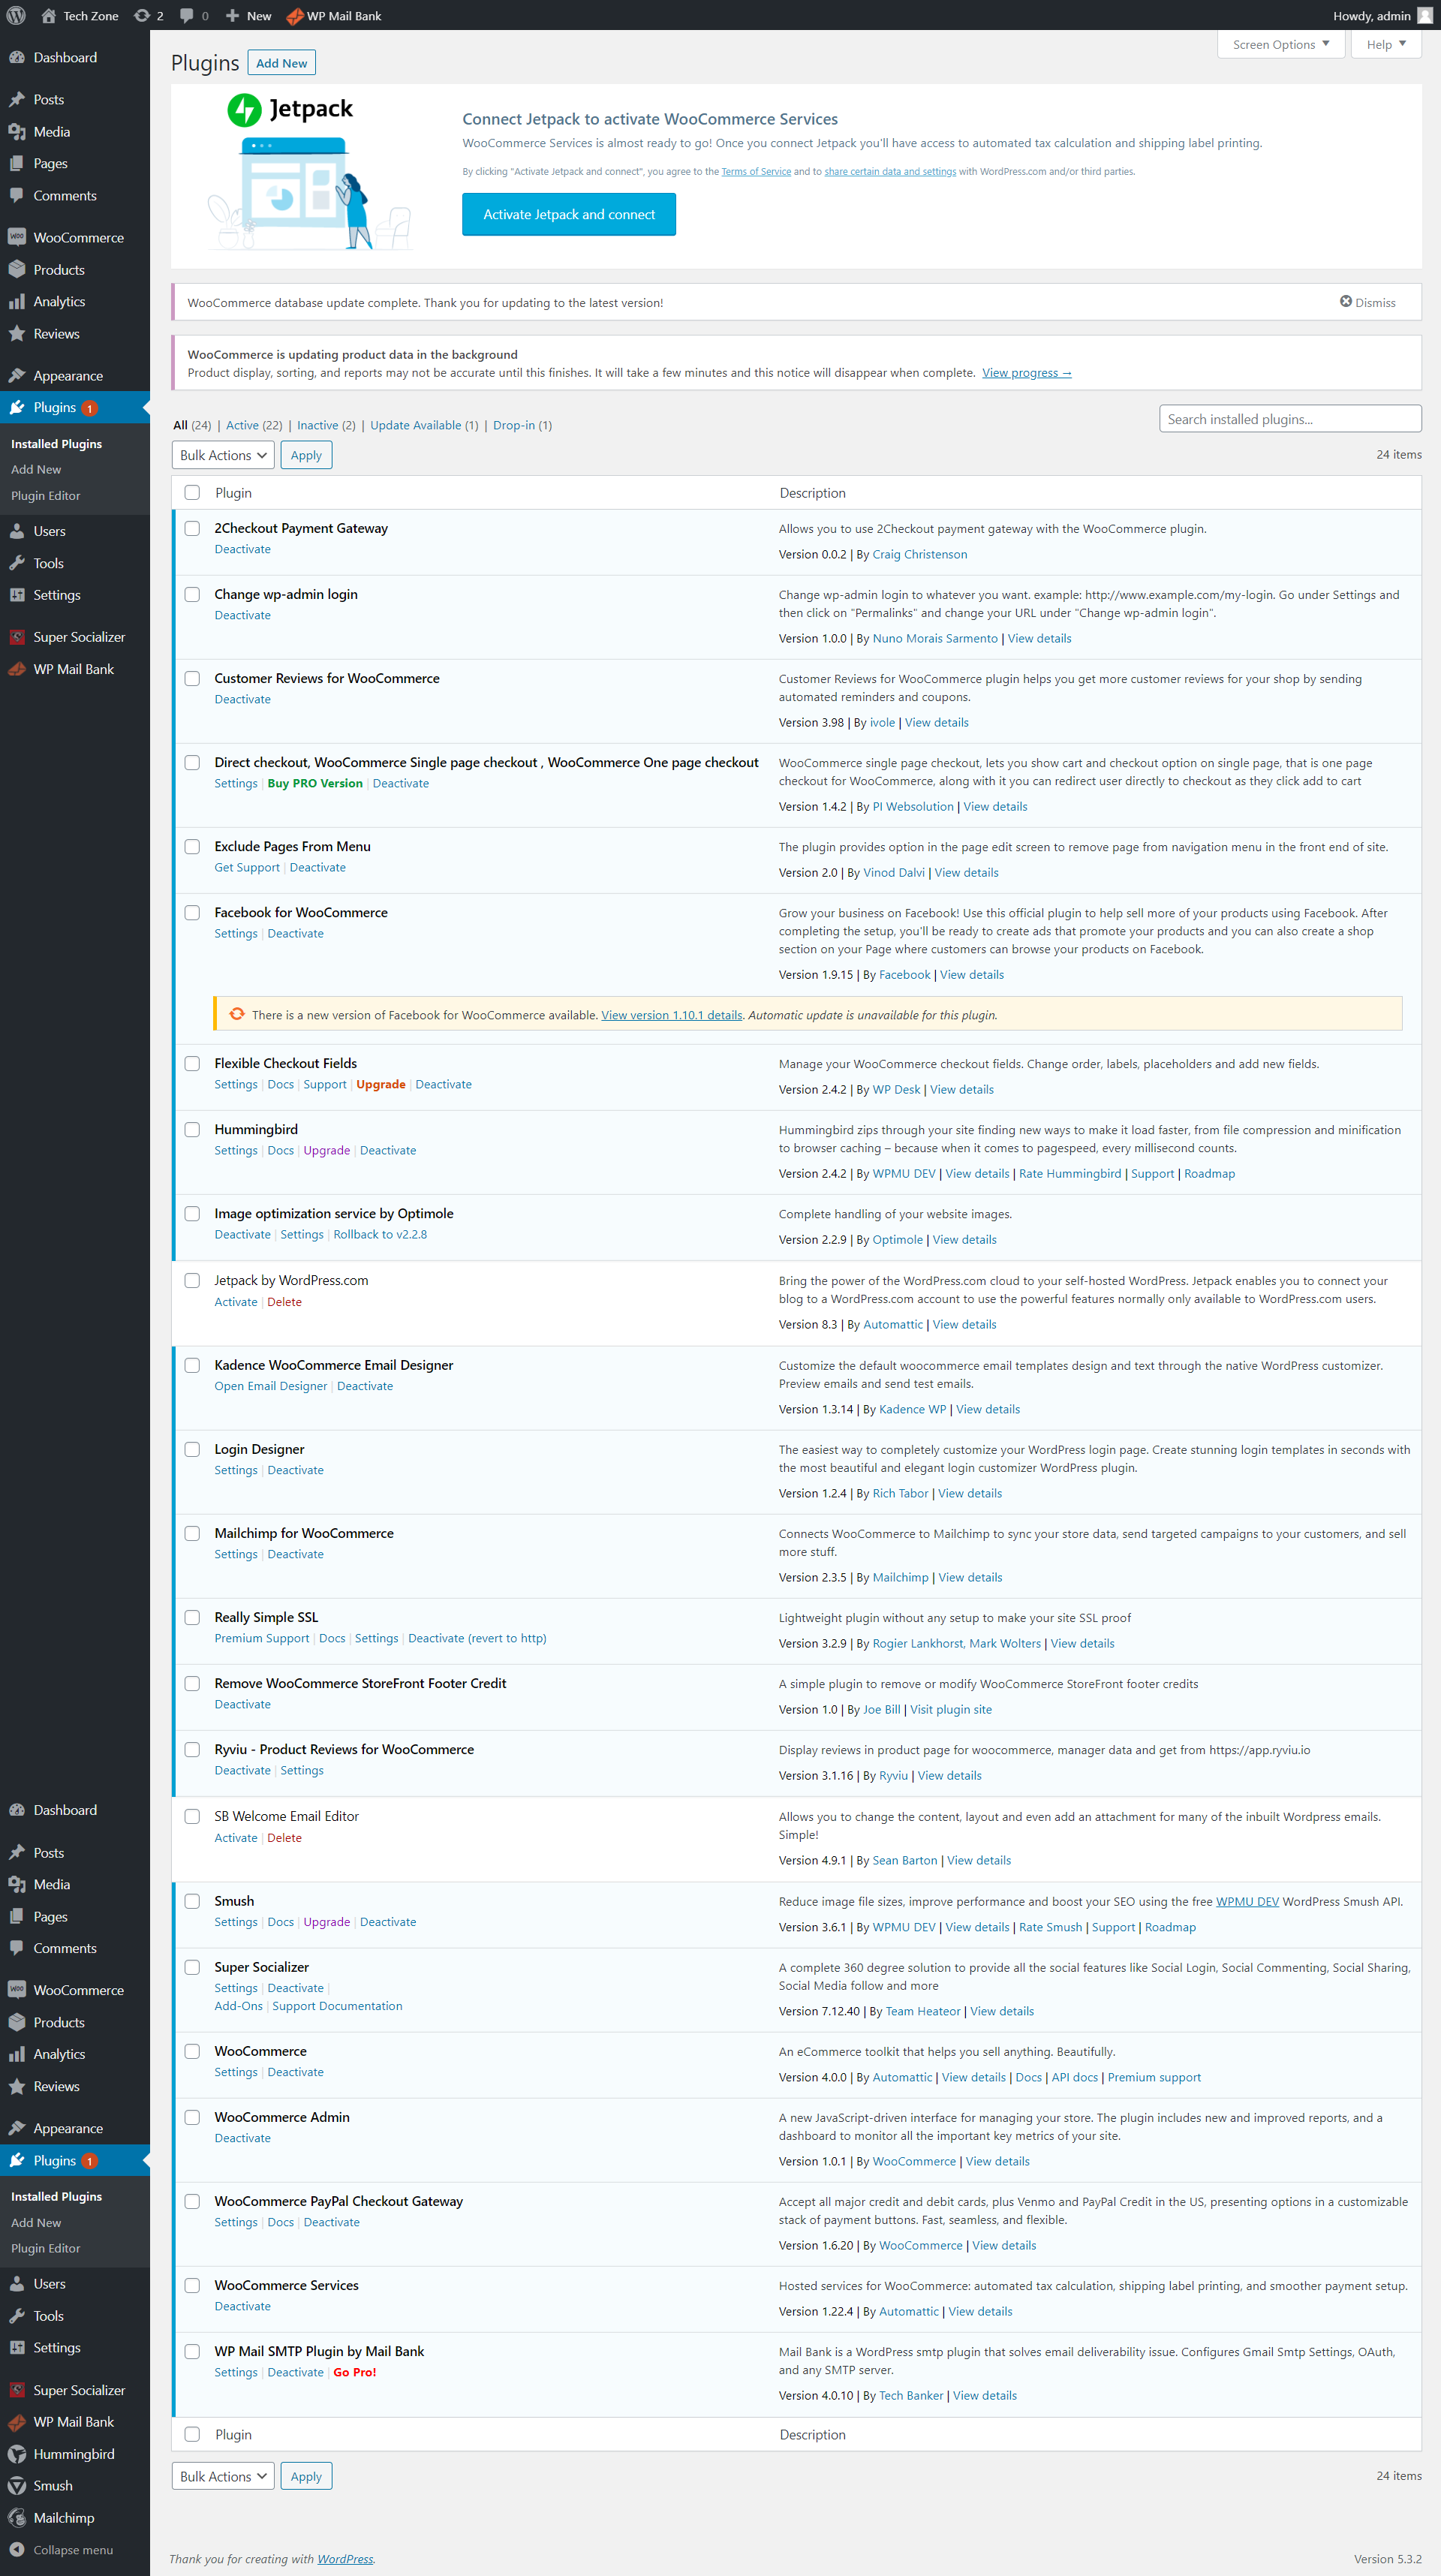Check the 2Checkout Payment Gateway checkbox
The width and height of the screenshot is (1441, 2576).
click(192, 528)
